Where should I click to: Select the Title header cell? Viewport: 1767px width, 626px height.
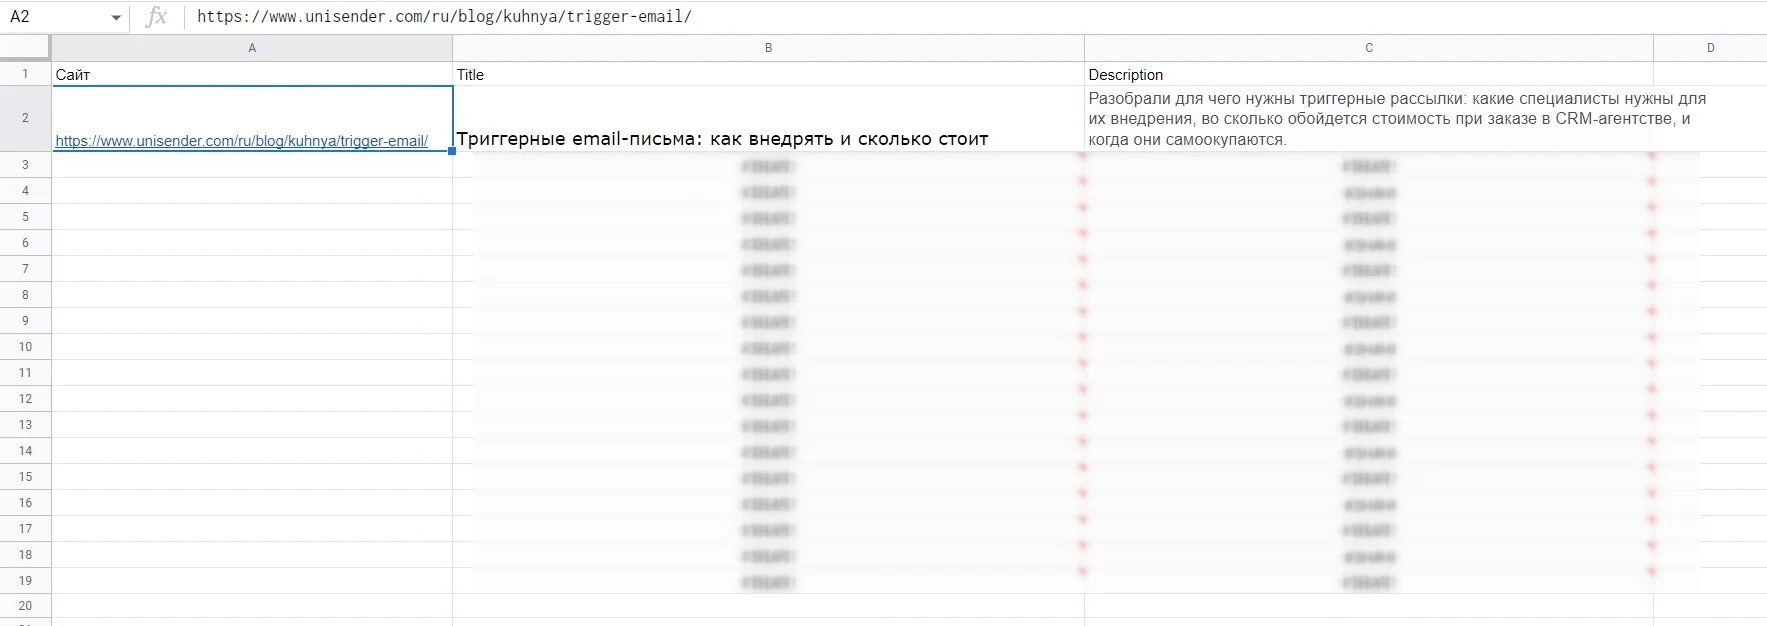click(x=768, y=74)
